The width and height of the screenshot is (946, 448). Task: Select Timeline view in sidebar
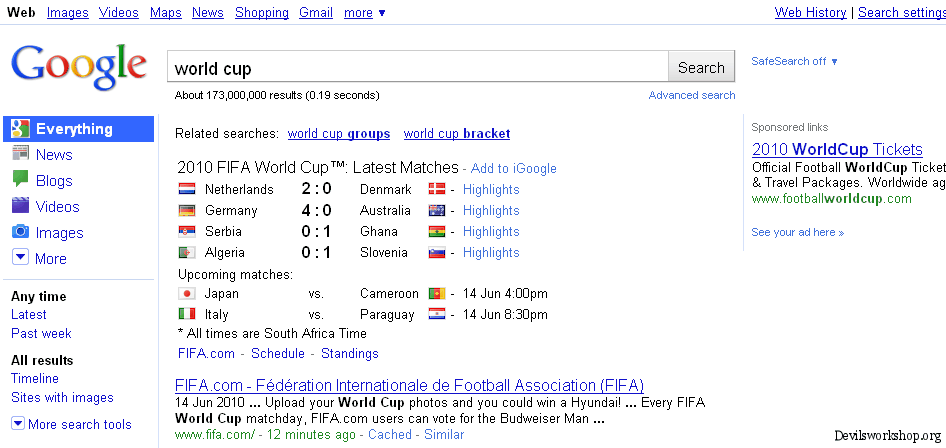[35, 379]
